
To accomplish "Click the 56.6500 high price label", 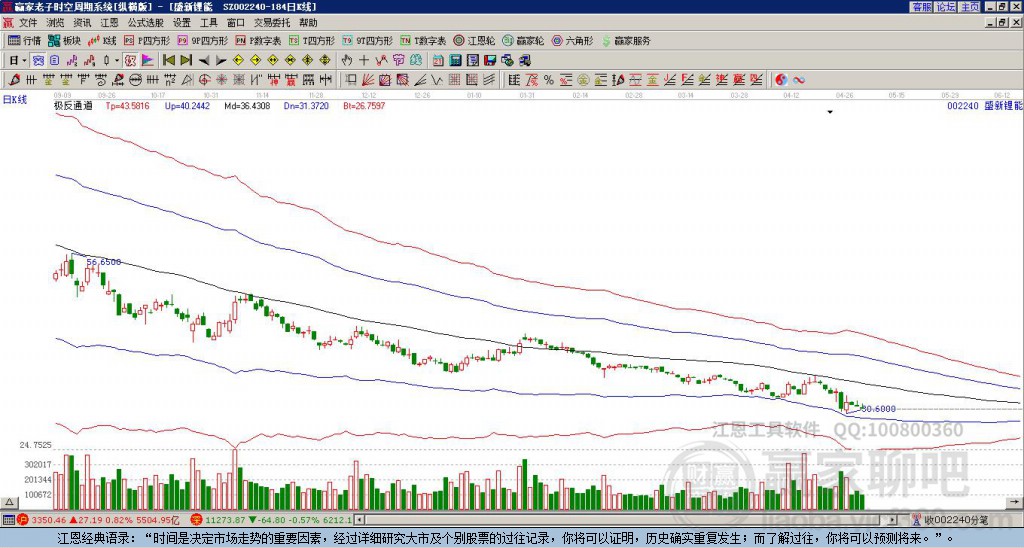I will pos(104,262).
